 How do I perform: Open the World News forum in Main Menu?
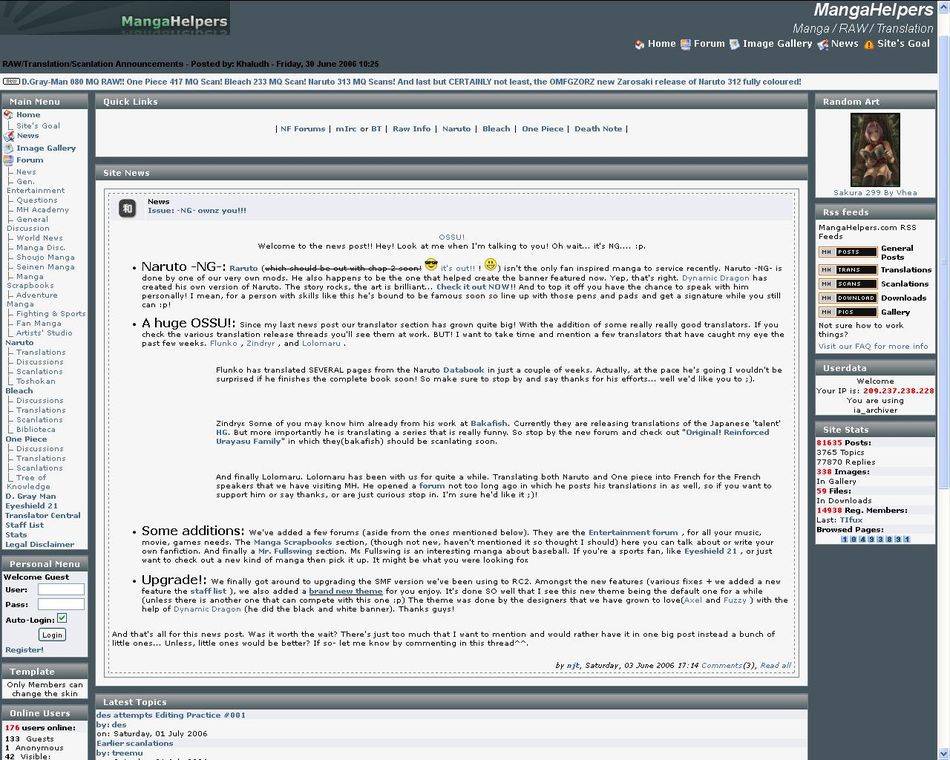coord(39,238)
